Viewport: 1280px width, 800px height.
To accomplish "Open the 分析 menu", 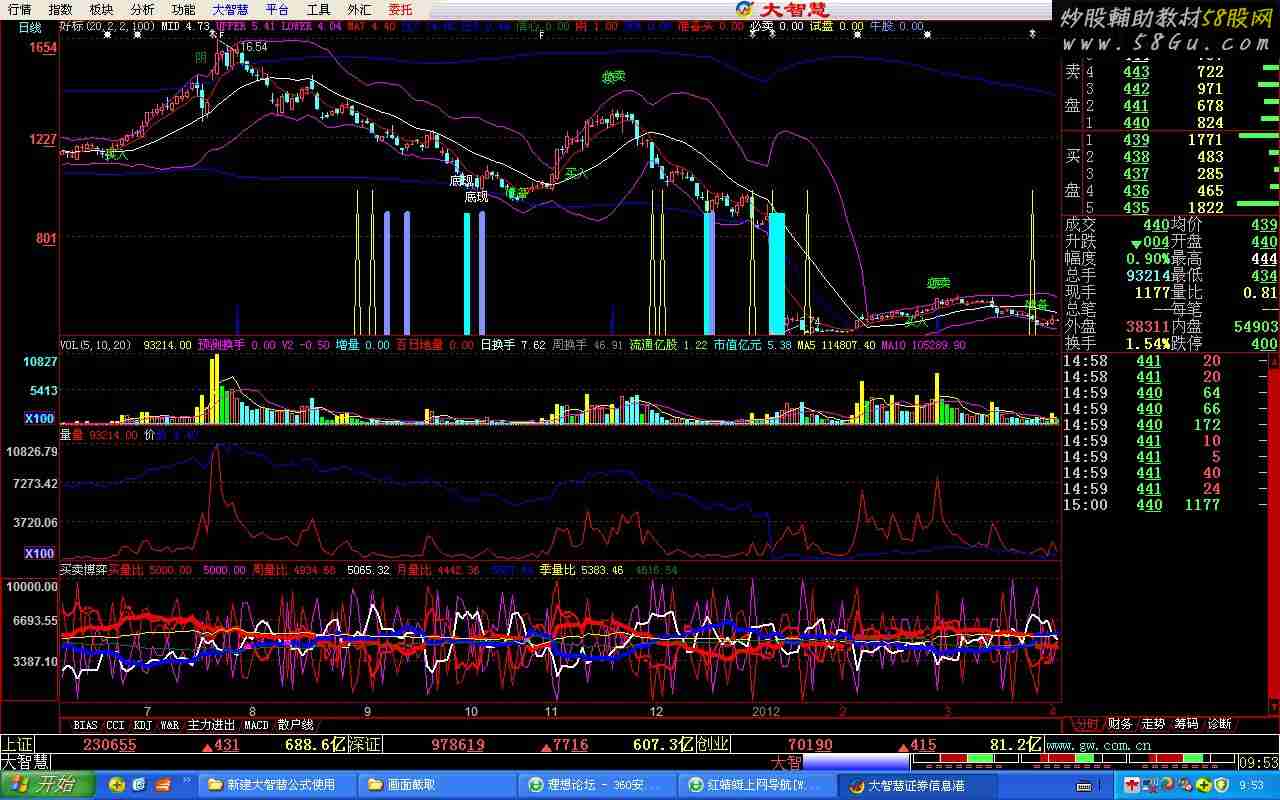I will click(142, 9).
